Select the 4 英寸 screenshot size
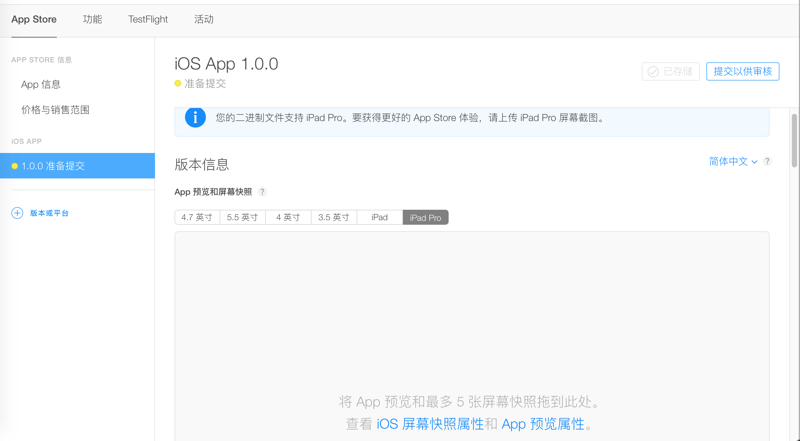Viewport: 800px width, 441px height. [x=288, y=217]
